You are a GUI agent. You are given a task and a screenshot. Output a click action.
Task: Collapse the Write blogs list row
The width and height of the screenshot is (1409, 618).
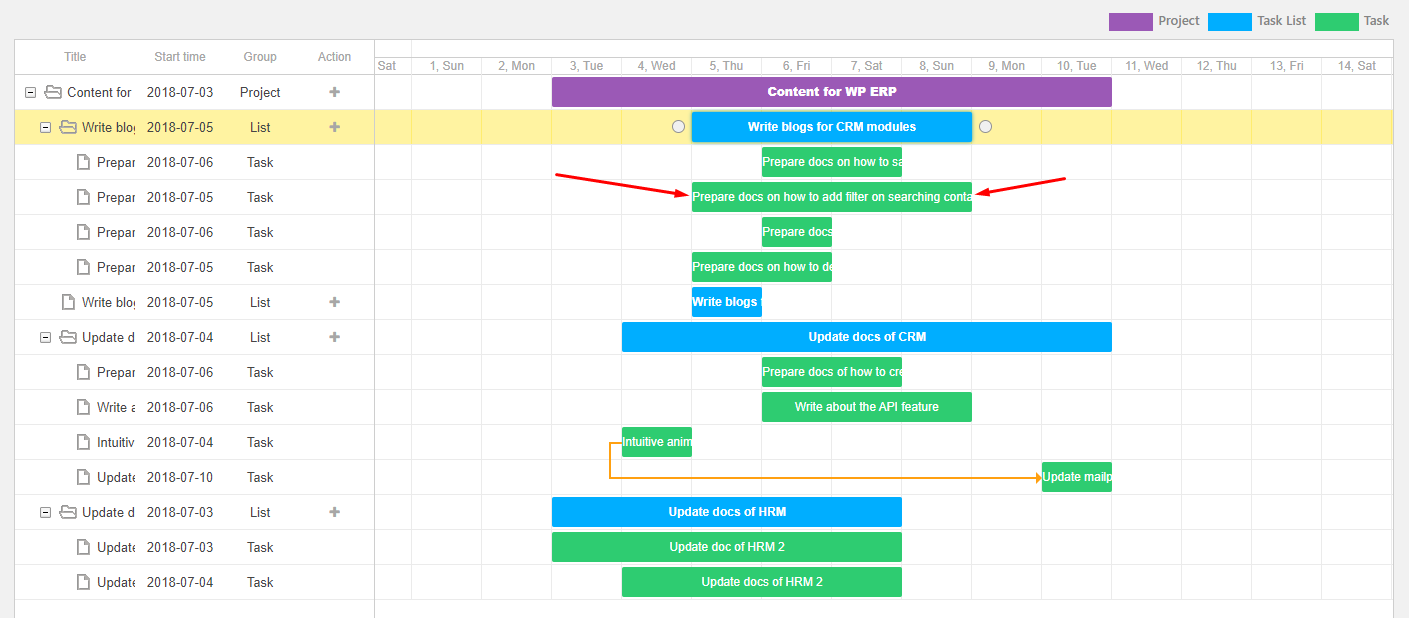click(45, 127)
